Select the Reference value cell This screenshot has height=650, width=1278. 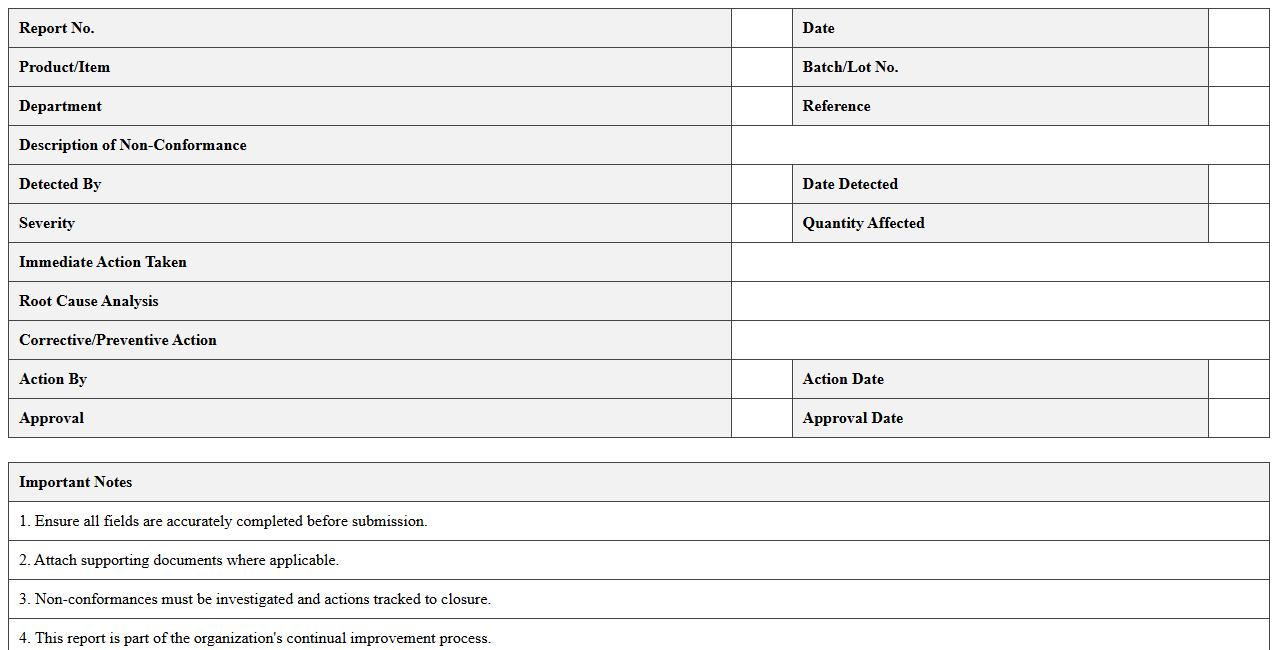[1238, 106]
